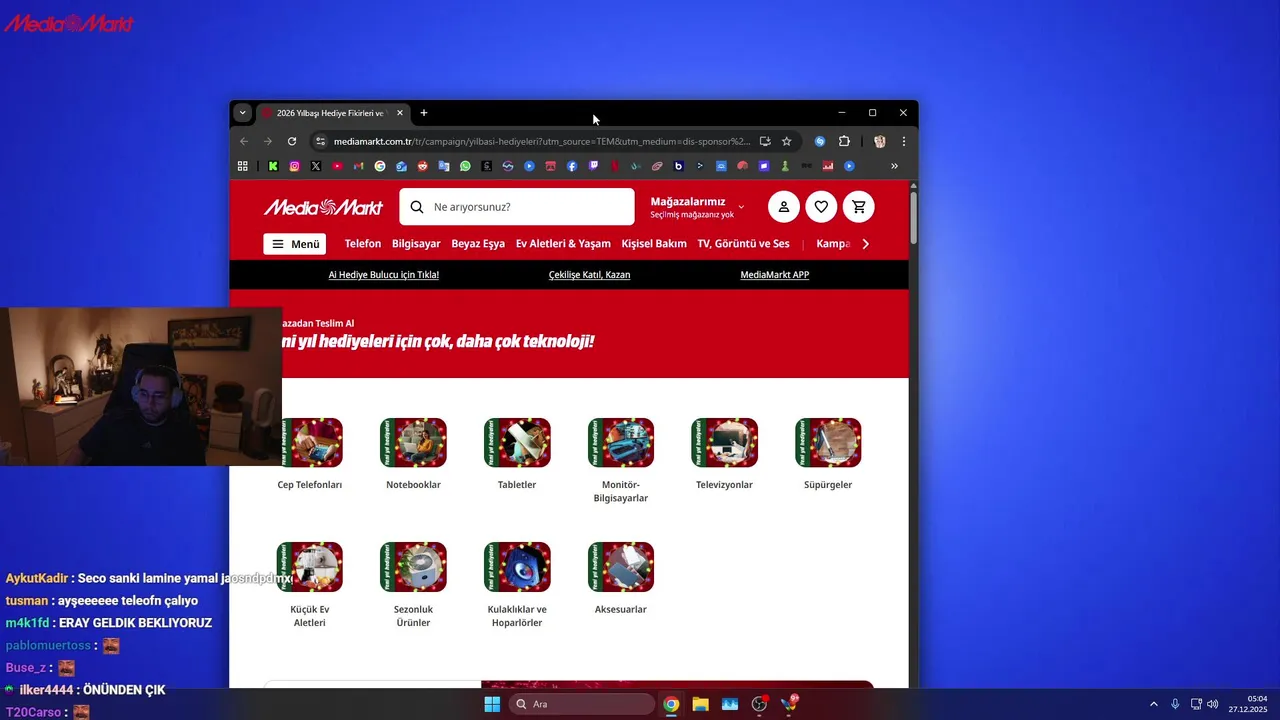Open the Reddit bookmark

pos(422,166)
